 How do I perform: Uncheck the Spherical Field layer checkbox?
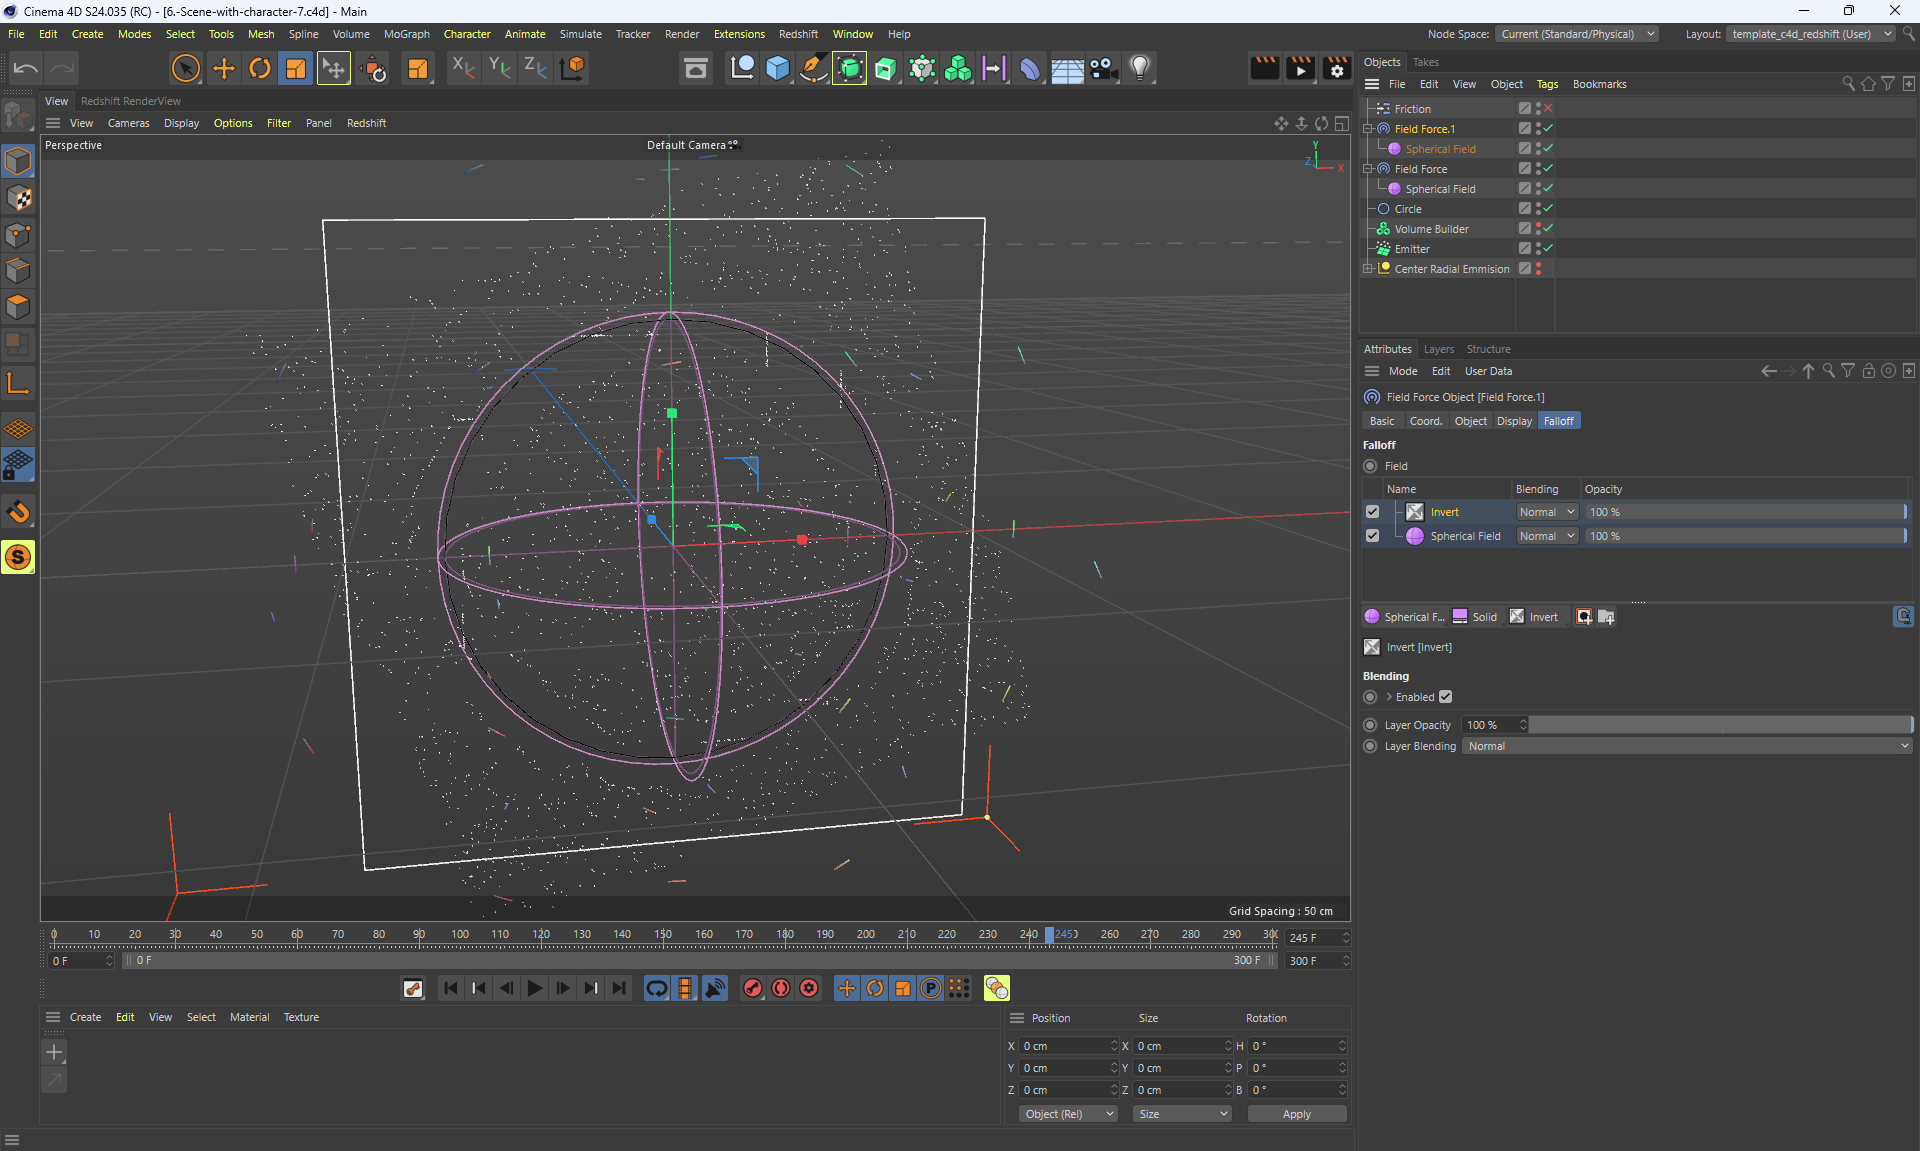click(1372, 536)
